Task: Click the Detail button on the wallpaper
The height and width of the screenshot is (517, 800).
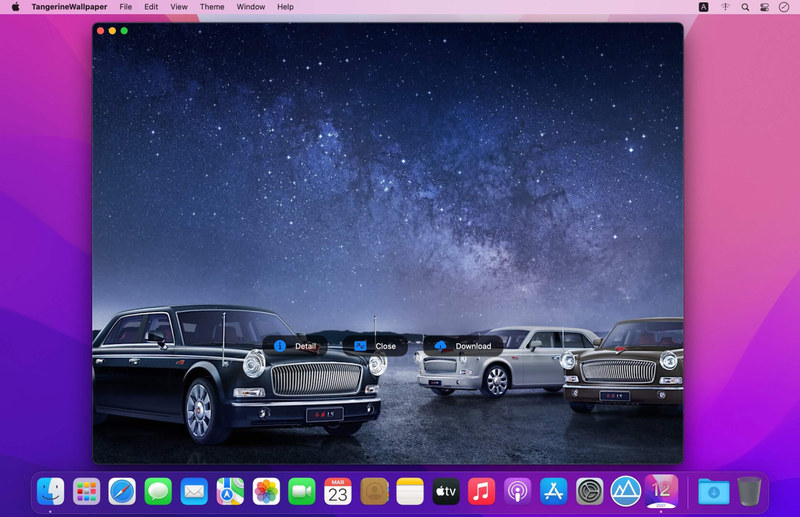Action: click(x=295, y=346)
